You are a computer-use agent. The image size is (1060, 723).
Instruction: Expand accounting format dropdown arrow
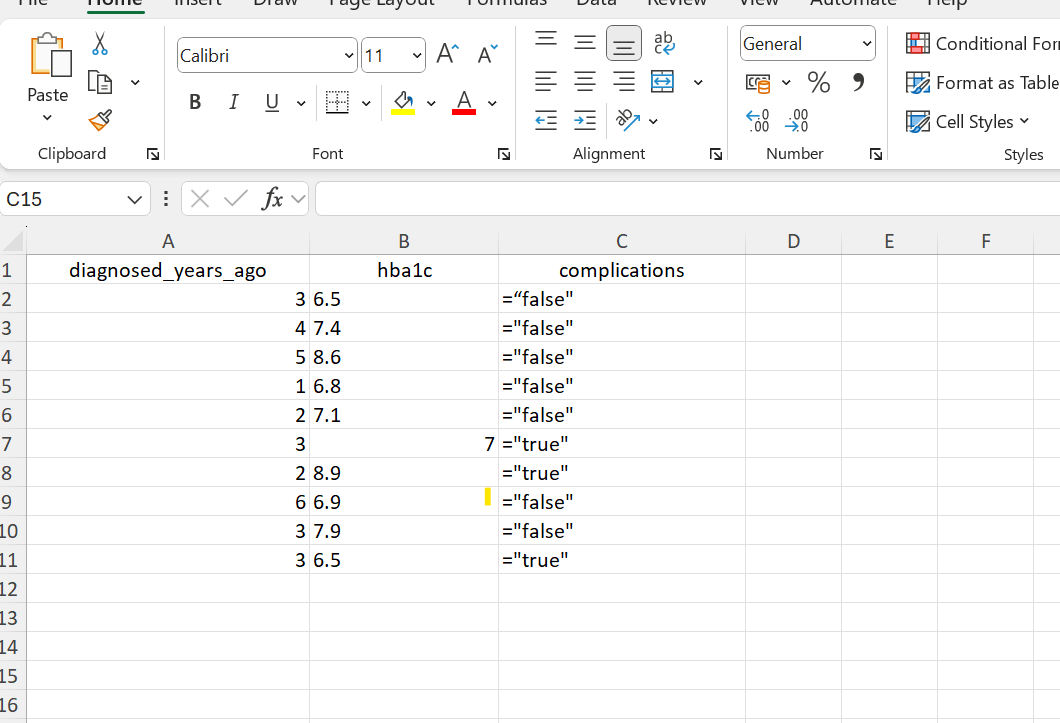tap(786, 83)
